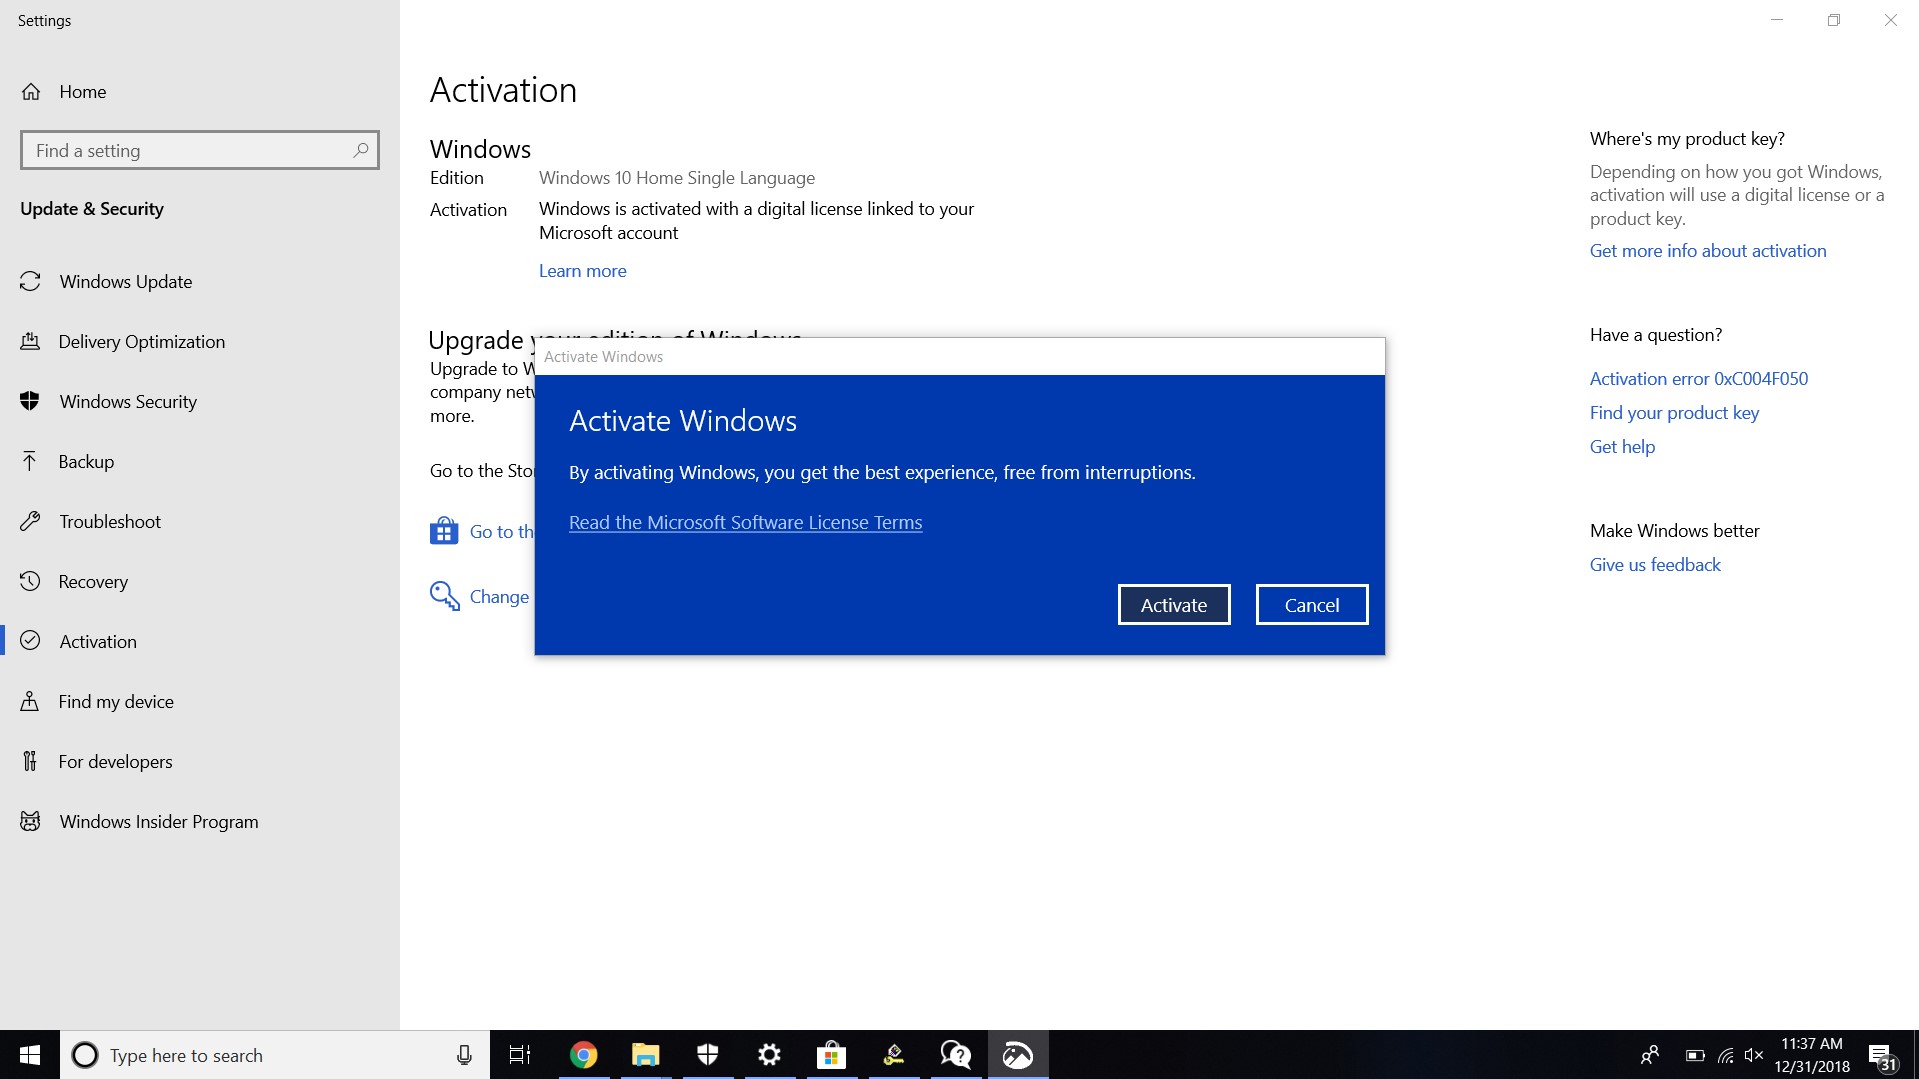Launch Google Chrome from the taskbar
This screenshot has height=1079, width=1919.
[x=583, y=1055]
